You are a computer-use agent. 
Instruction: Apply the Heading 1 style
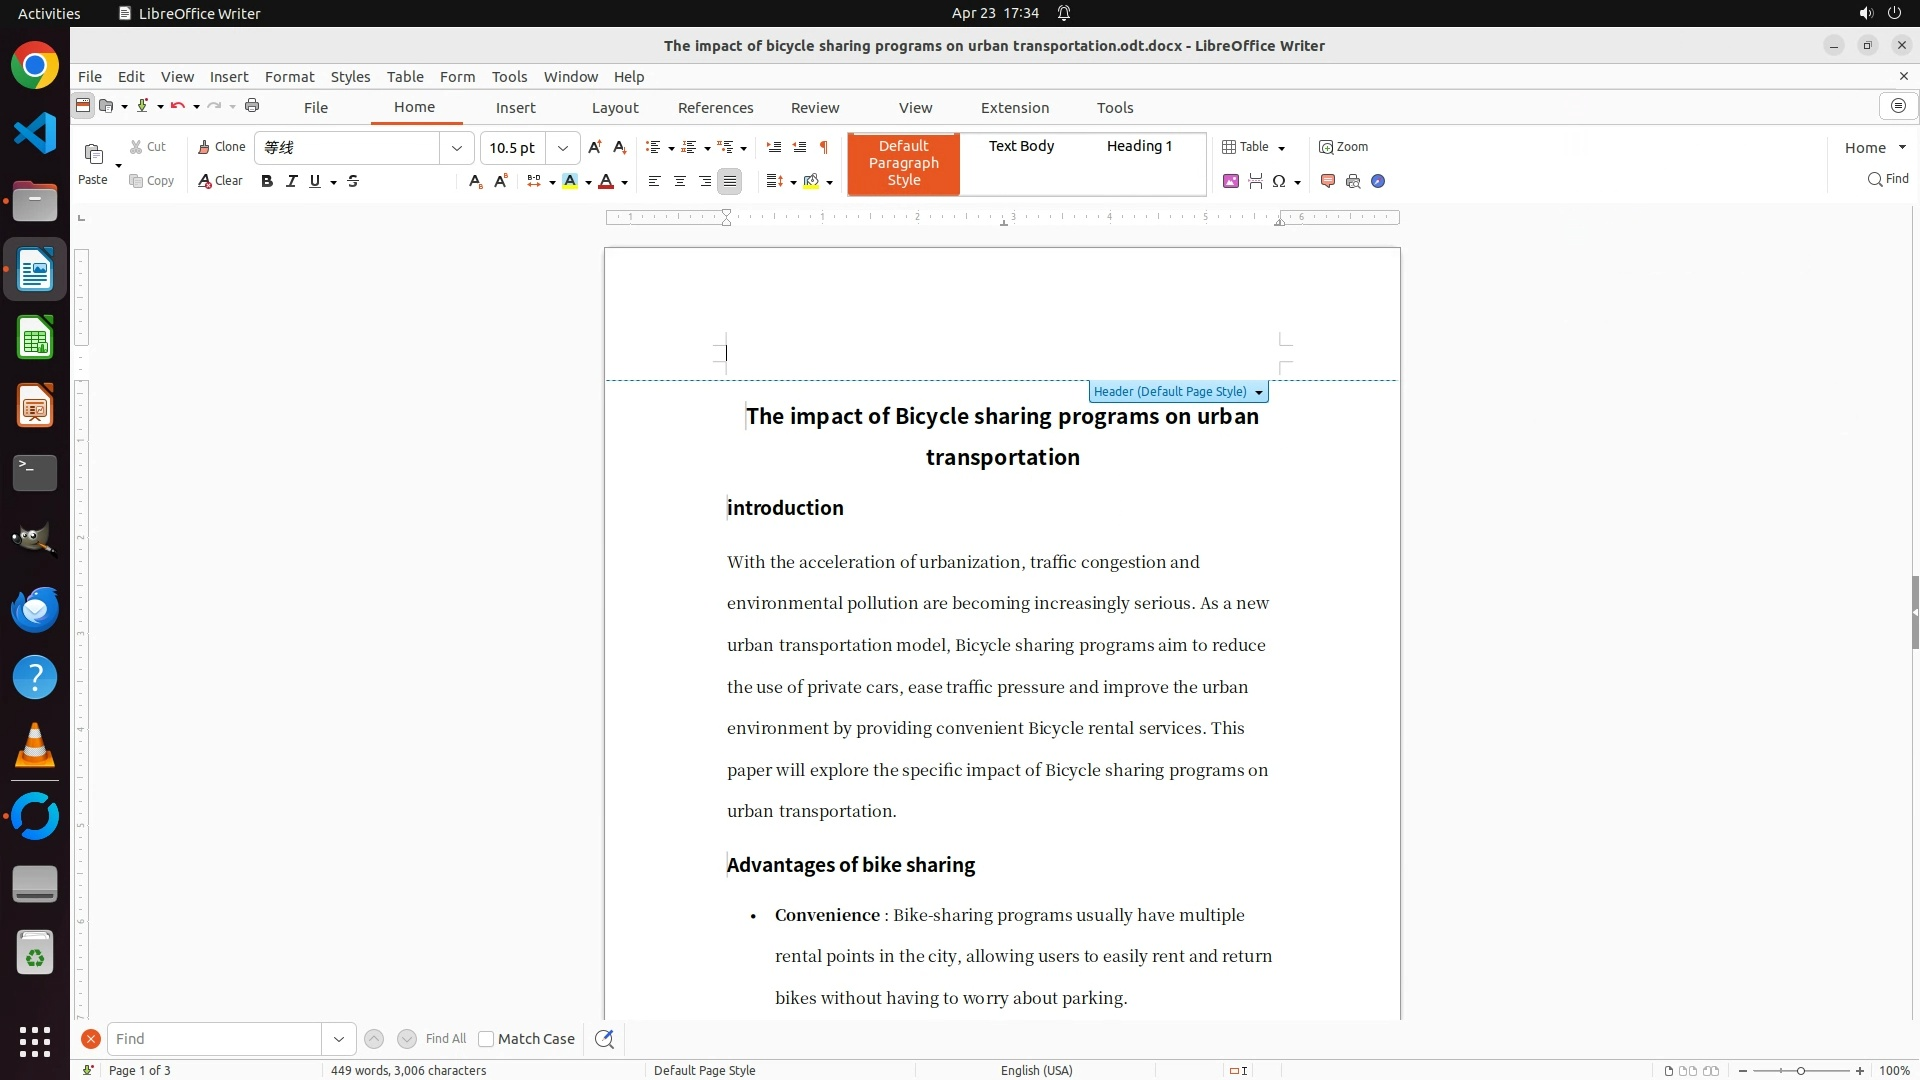click(1139, 146)
